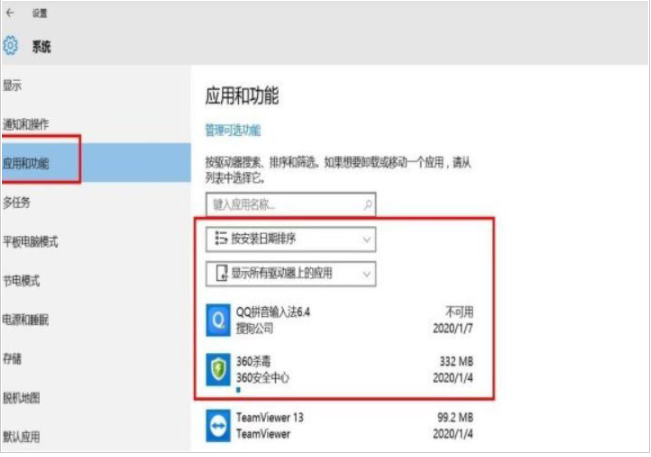Open 存储 settings page
The width and height of the screenshot is (651, 457).
tap(13, 359)
